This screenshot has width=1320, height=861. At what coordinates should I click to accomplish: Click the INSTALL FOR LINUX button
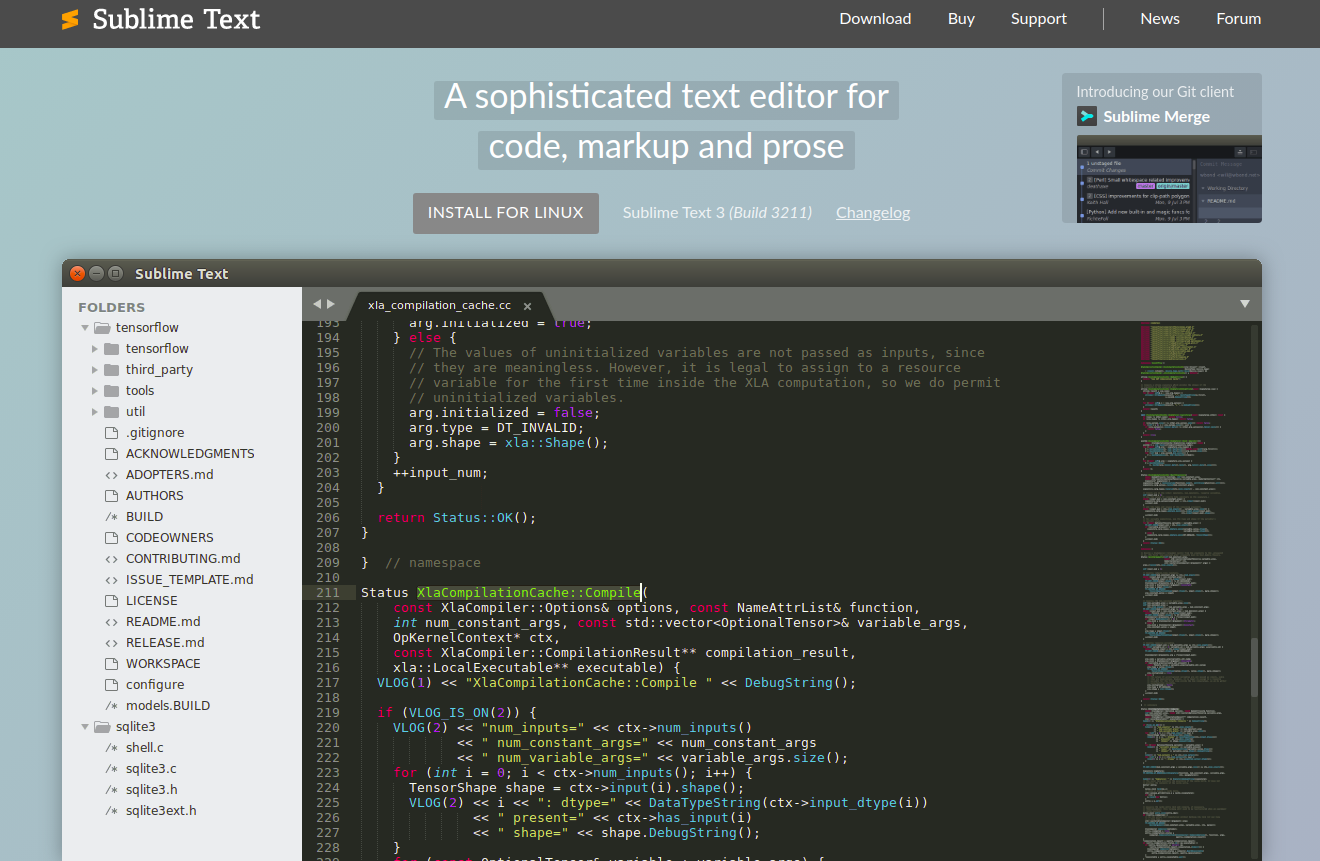pyautogui.click(x=505, y=213)
